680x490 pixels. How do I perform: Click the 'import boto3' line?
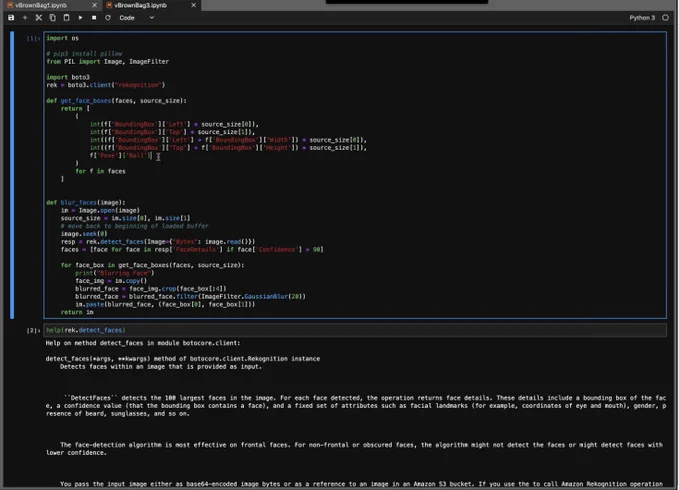pyautogui.click(x=68, y=77)
